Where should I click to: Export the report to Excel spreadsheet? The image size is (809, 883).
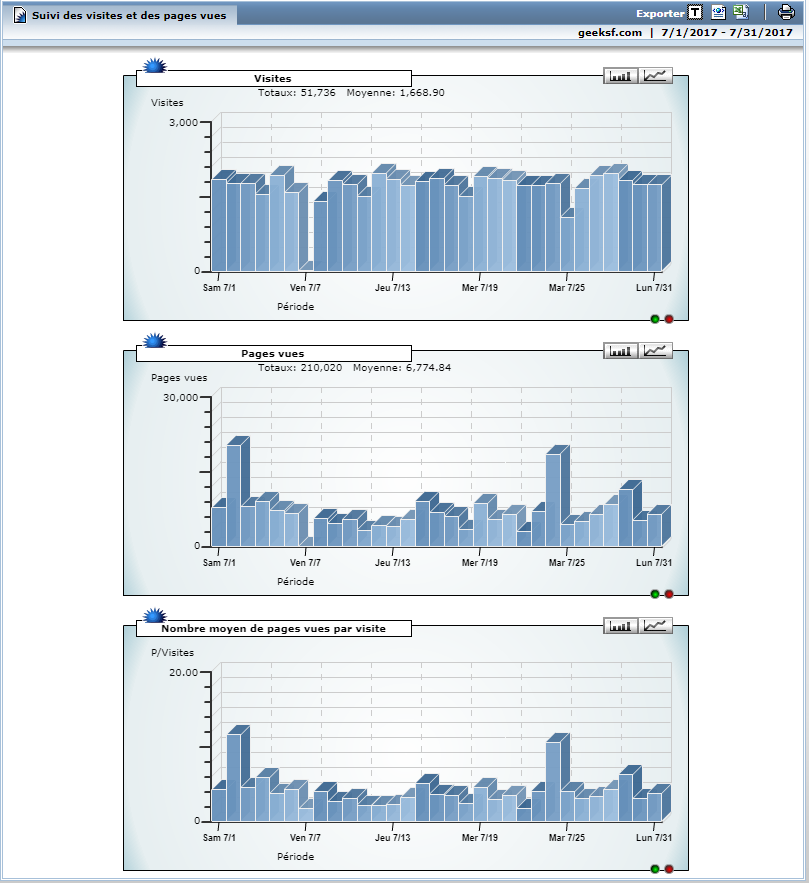tap(741, 12)
